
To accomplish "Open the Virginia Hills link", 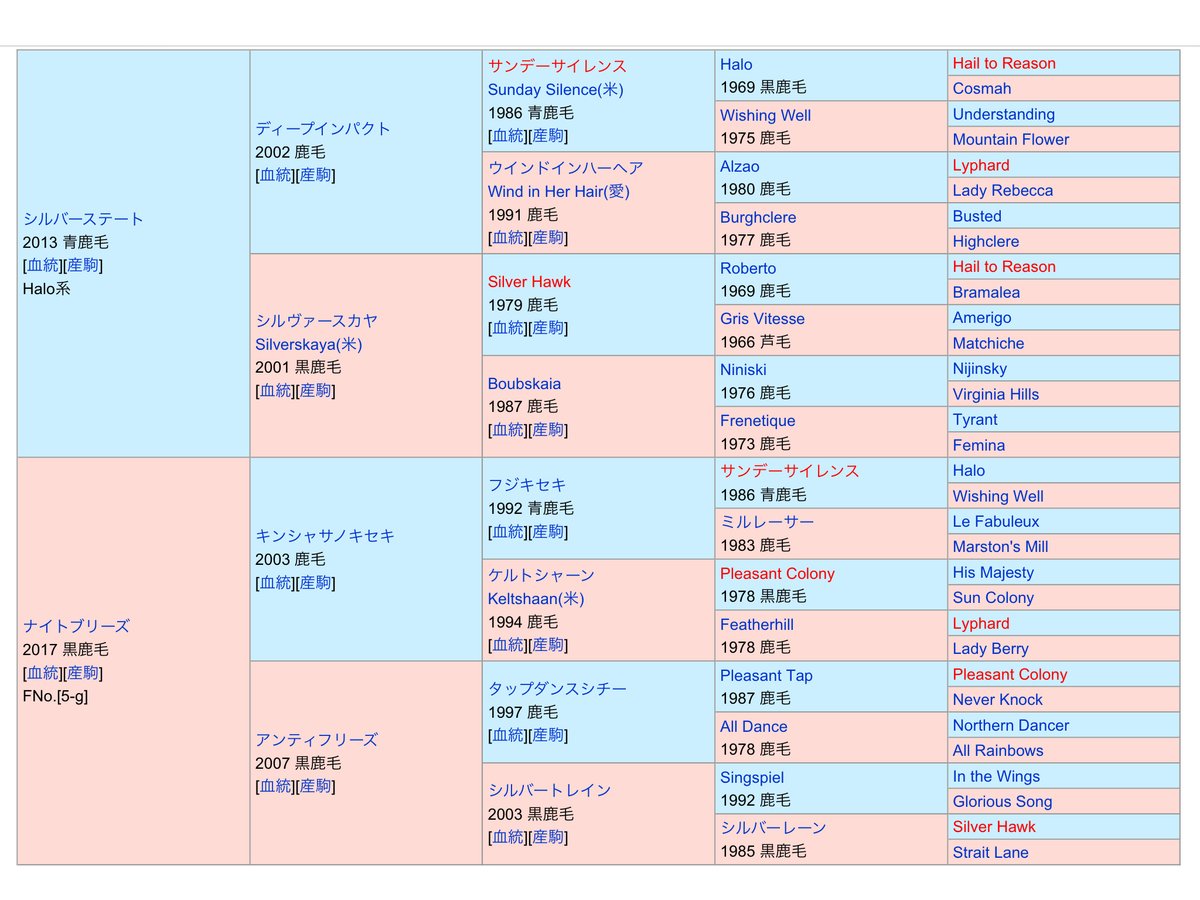I will pyautogui.click(x=995, y=394).
